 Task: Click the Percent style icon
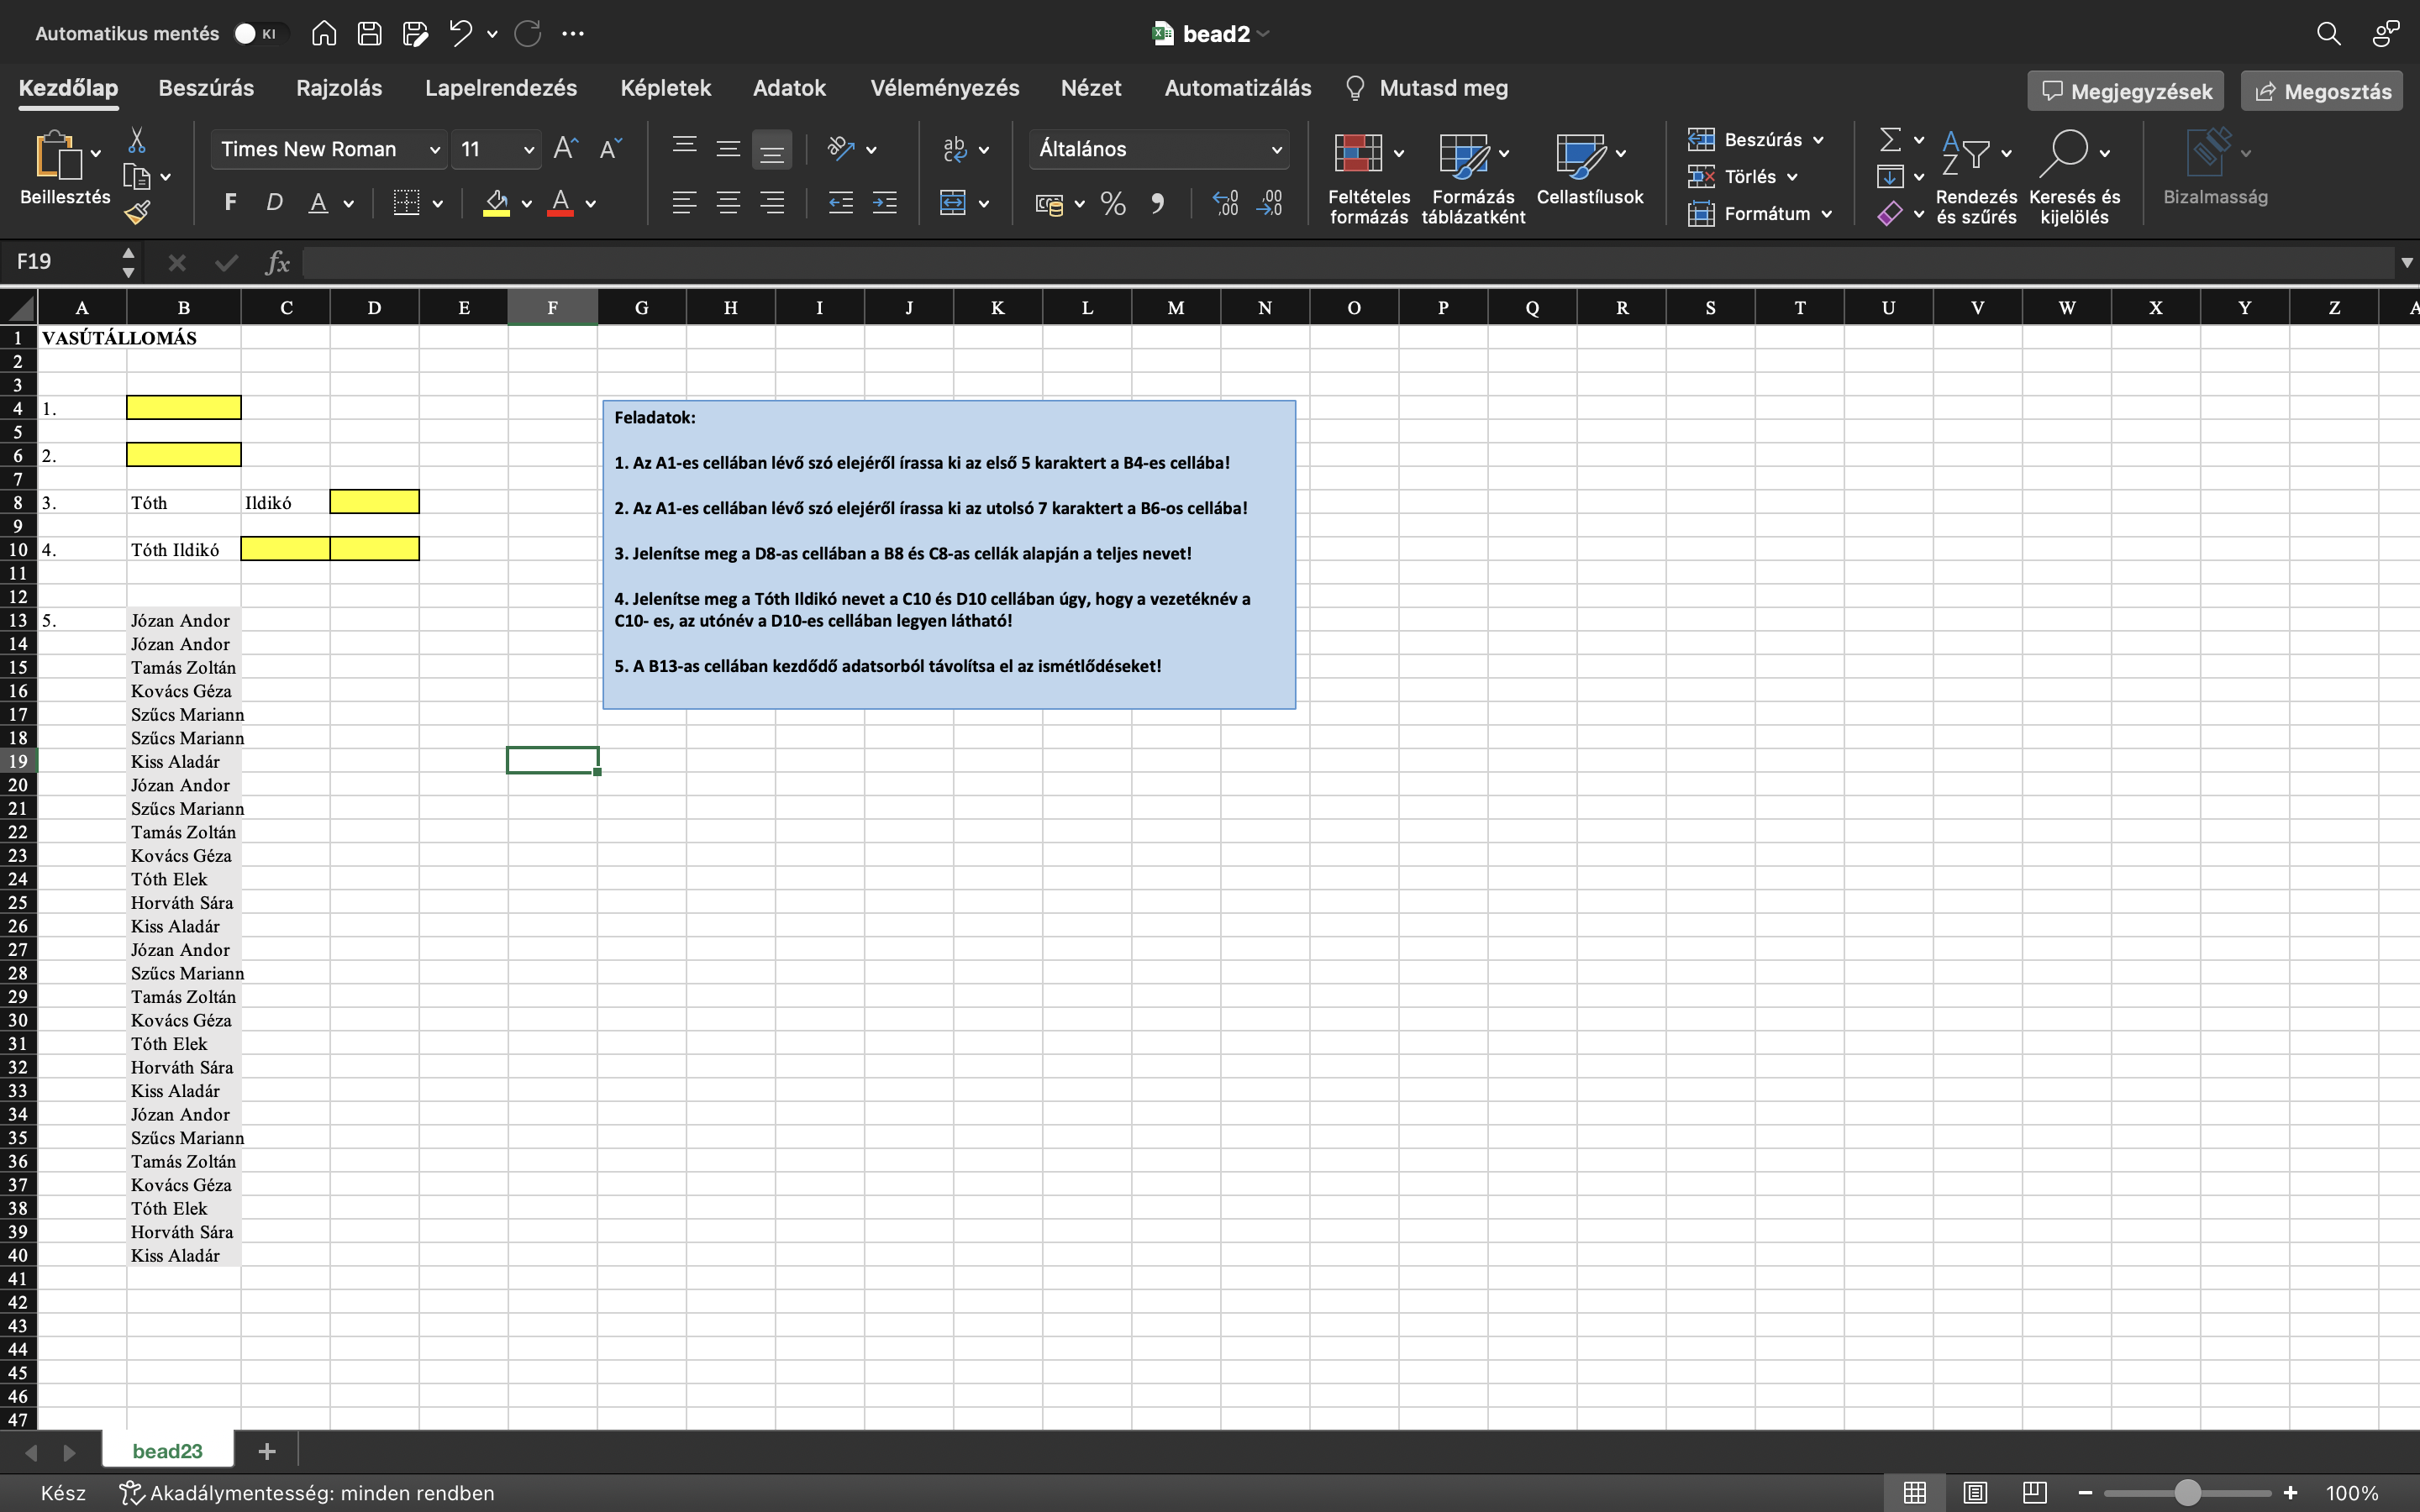[1113, 203]
